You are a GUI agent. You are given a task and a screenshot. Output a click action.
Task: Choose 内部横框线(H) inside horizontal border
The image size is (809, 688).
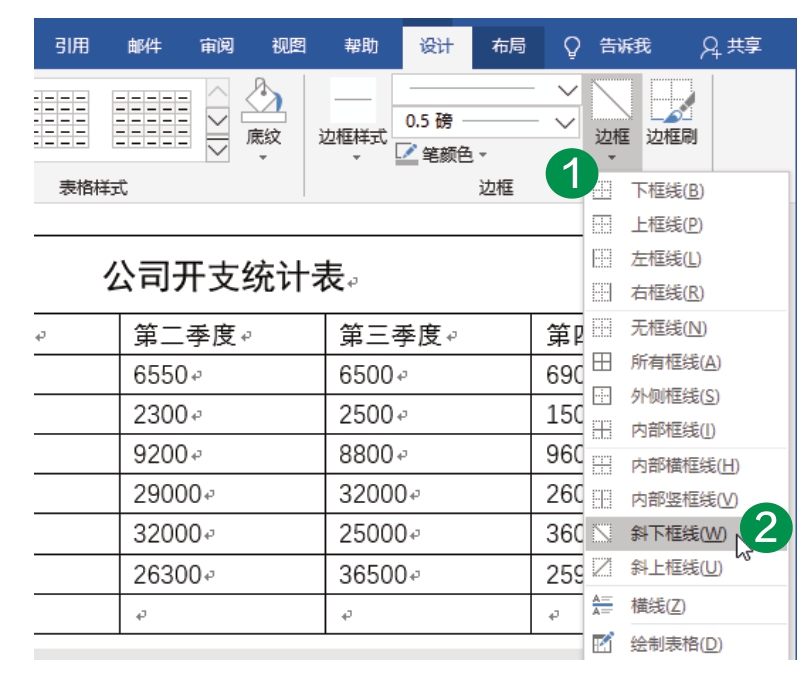tap(686, 466)
